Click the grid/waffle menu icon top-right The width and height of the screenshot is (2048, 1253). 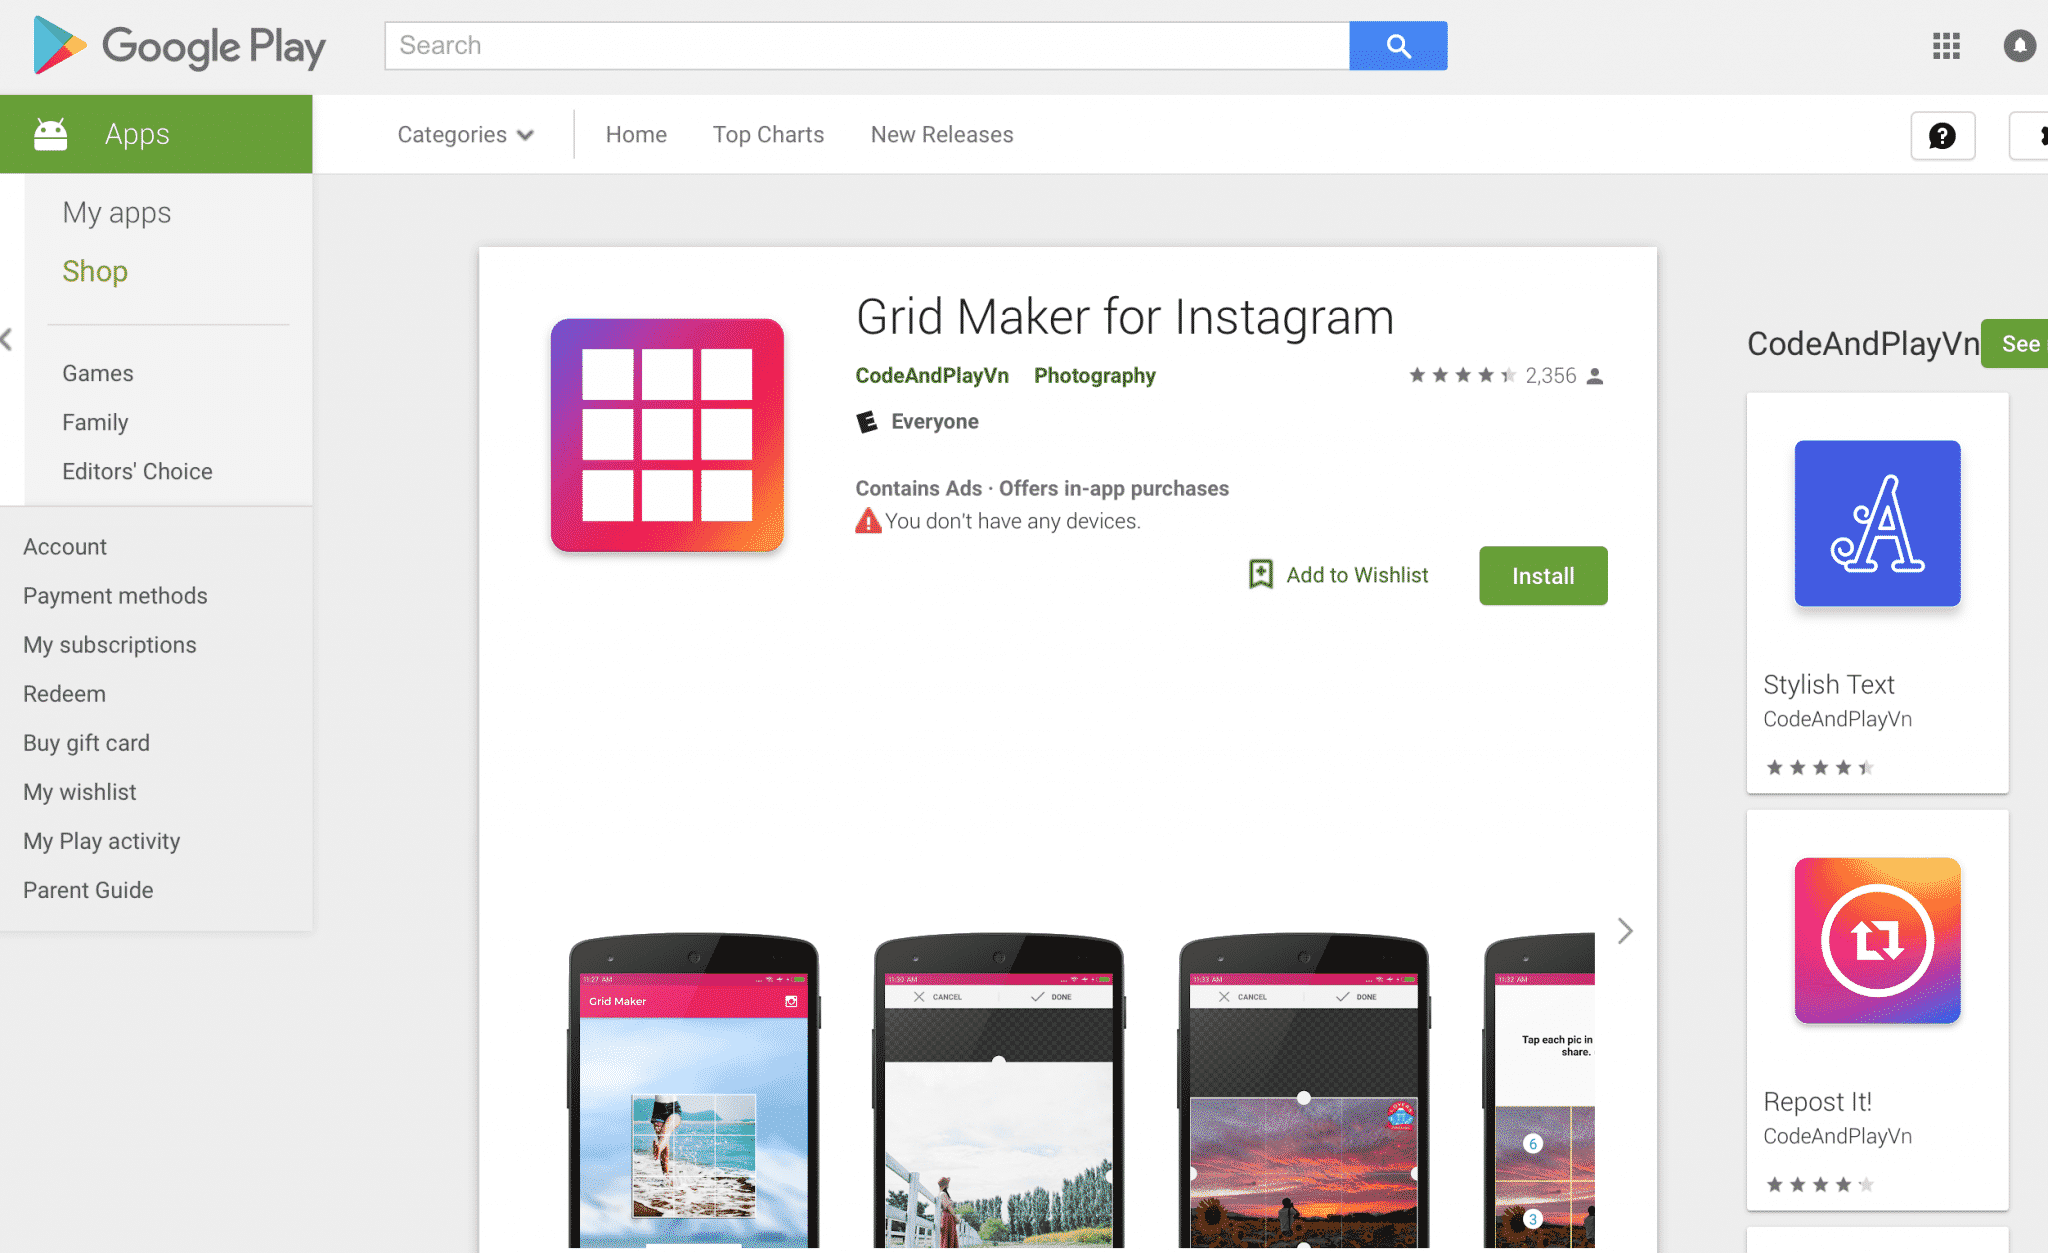click(1947, 45)
